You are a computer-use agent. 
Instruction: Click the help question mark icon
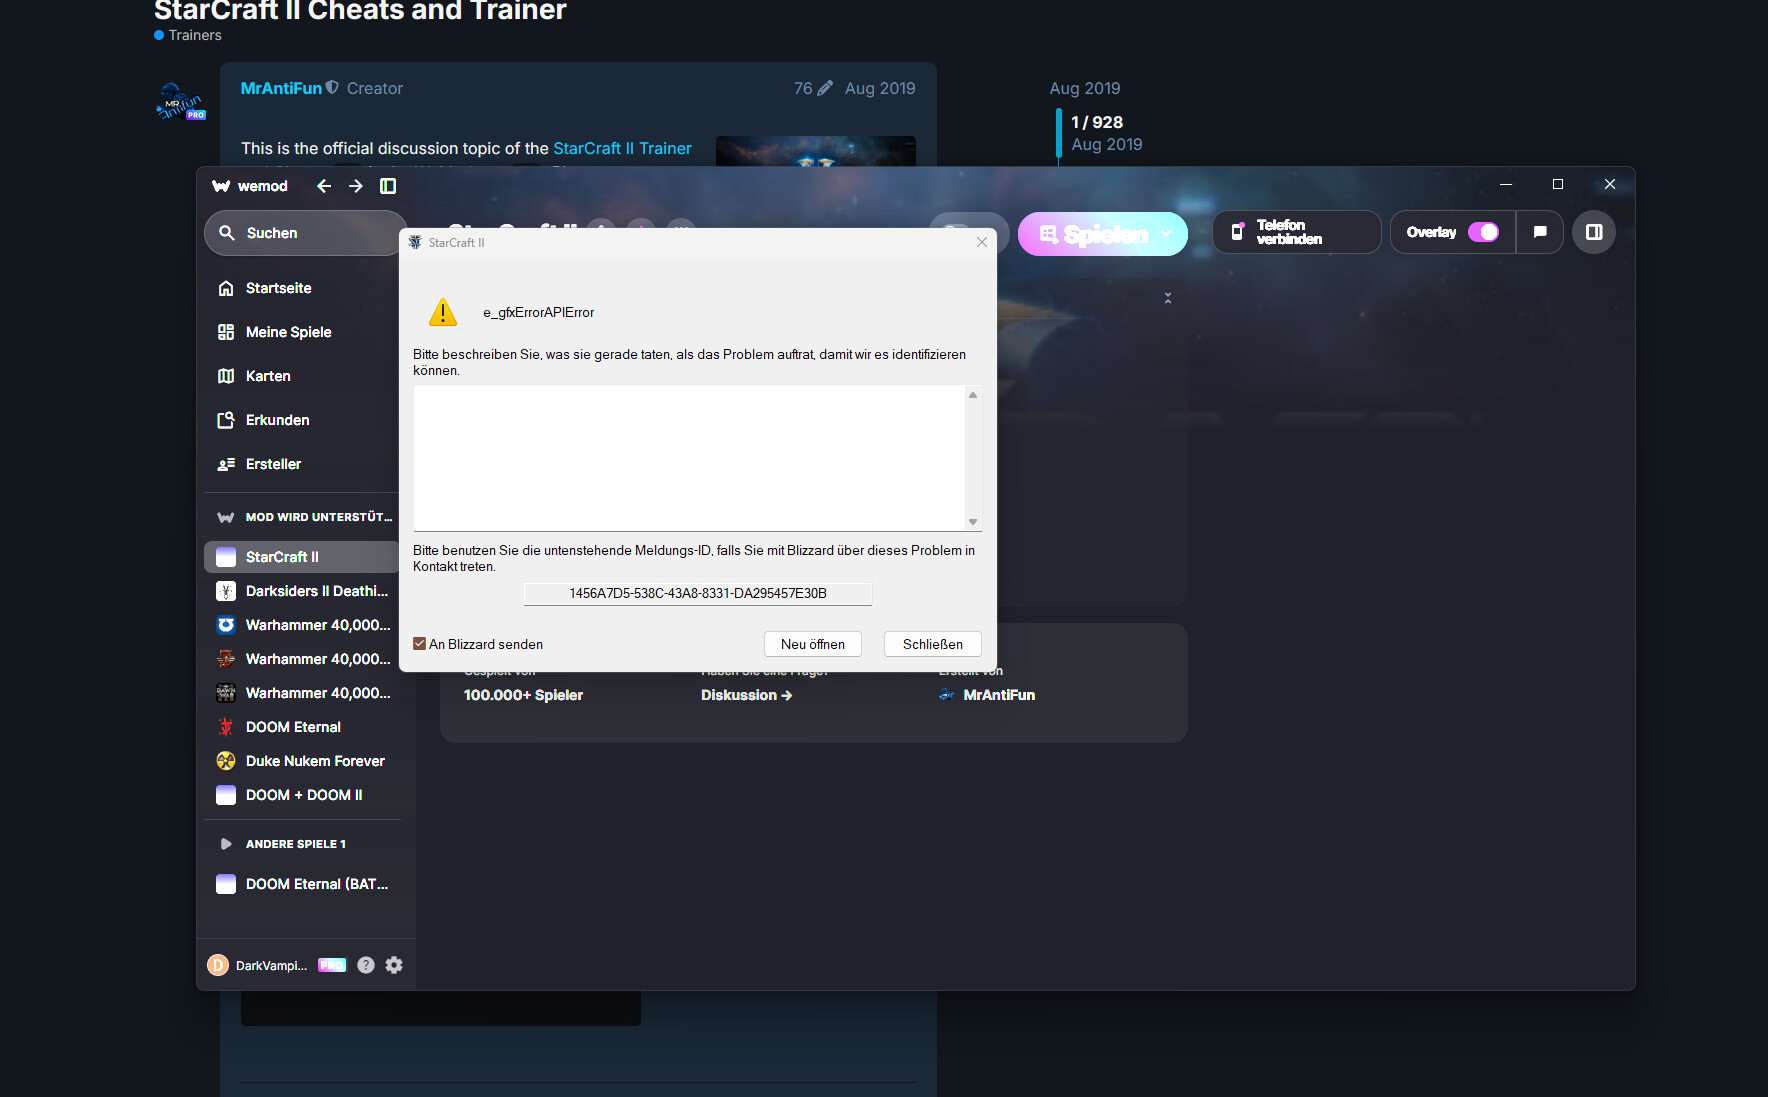(x=366, y=965)
